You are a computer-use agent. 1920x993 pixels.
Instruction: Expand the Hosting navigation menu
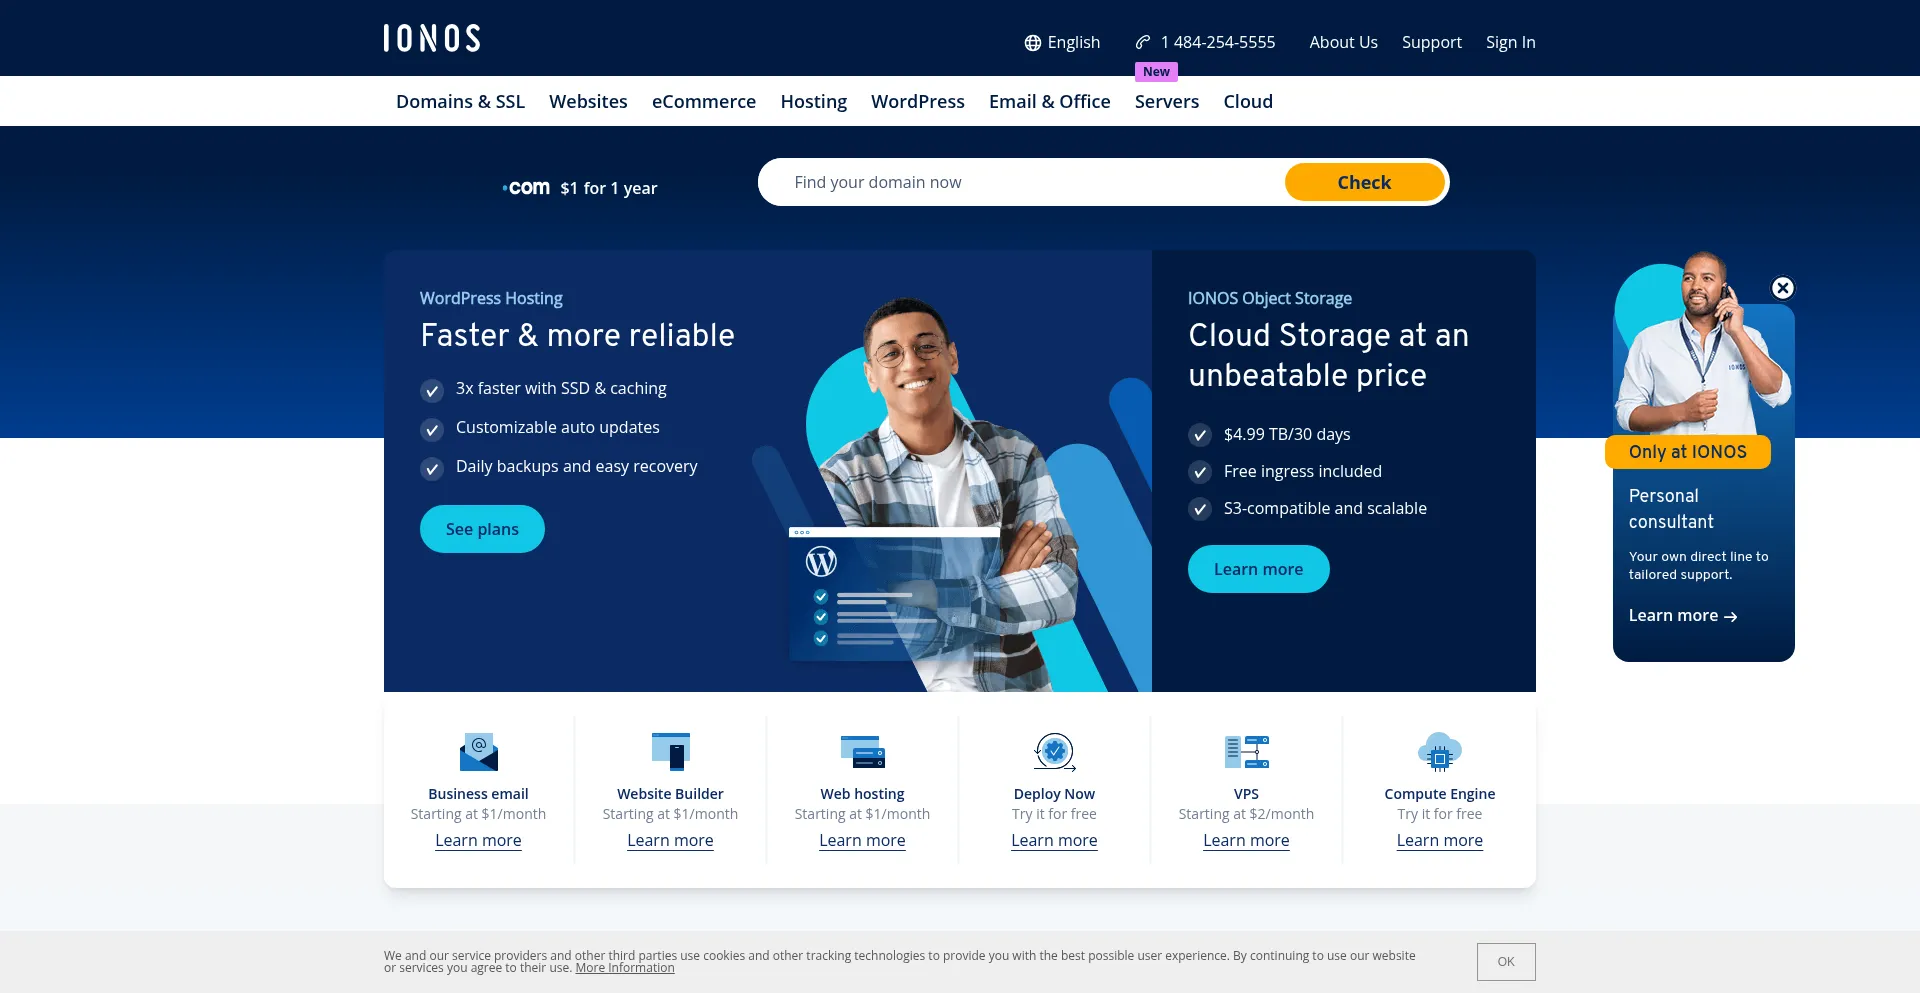point(813,101)
